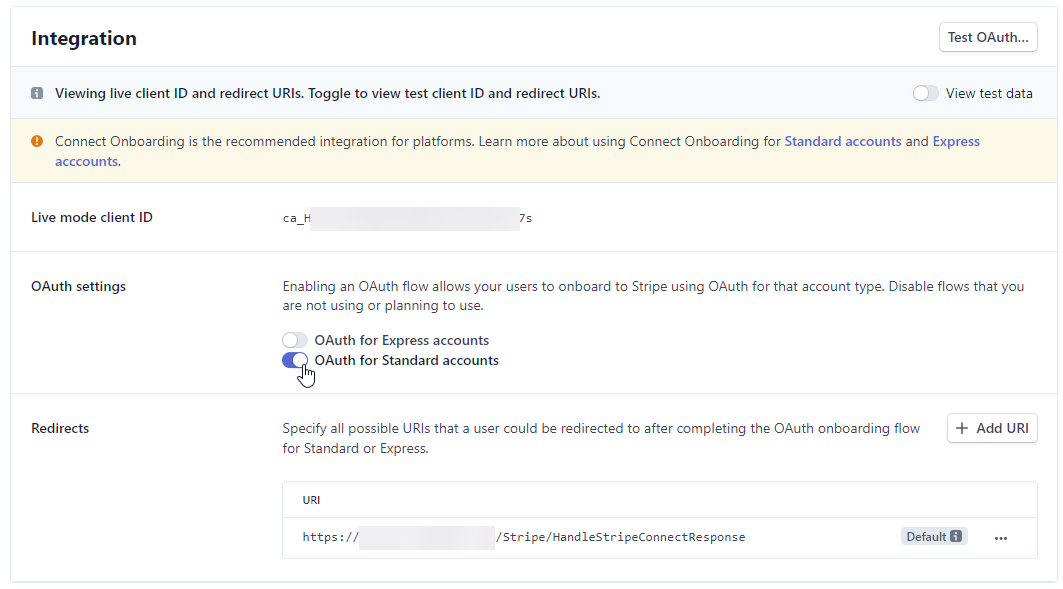Open the Test OAuth button

tap(988, 37)
